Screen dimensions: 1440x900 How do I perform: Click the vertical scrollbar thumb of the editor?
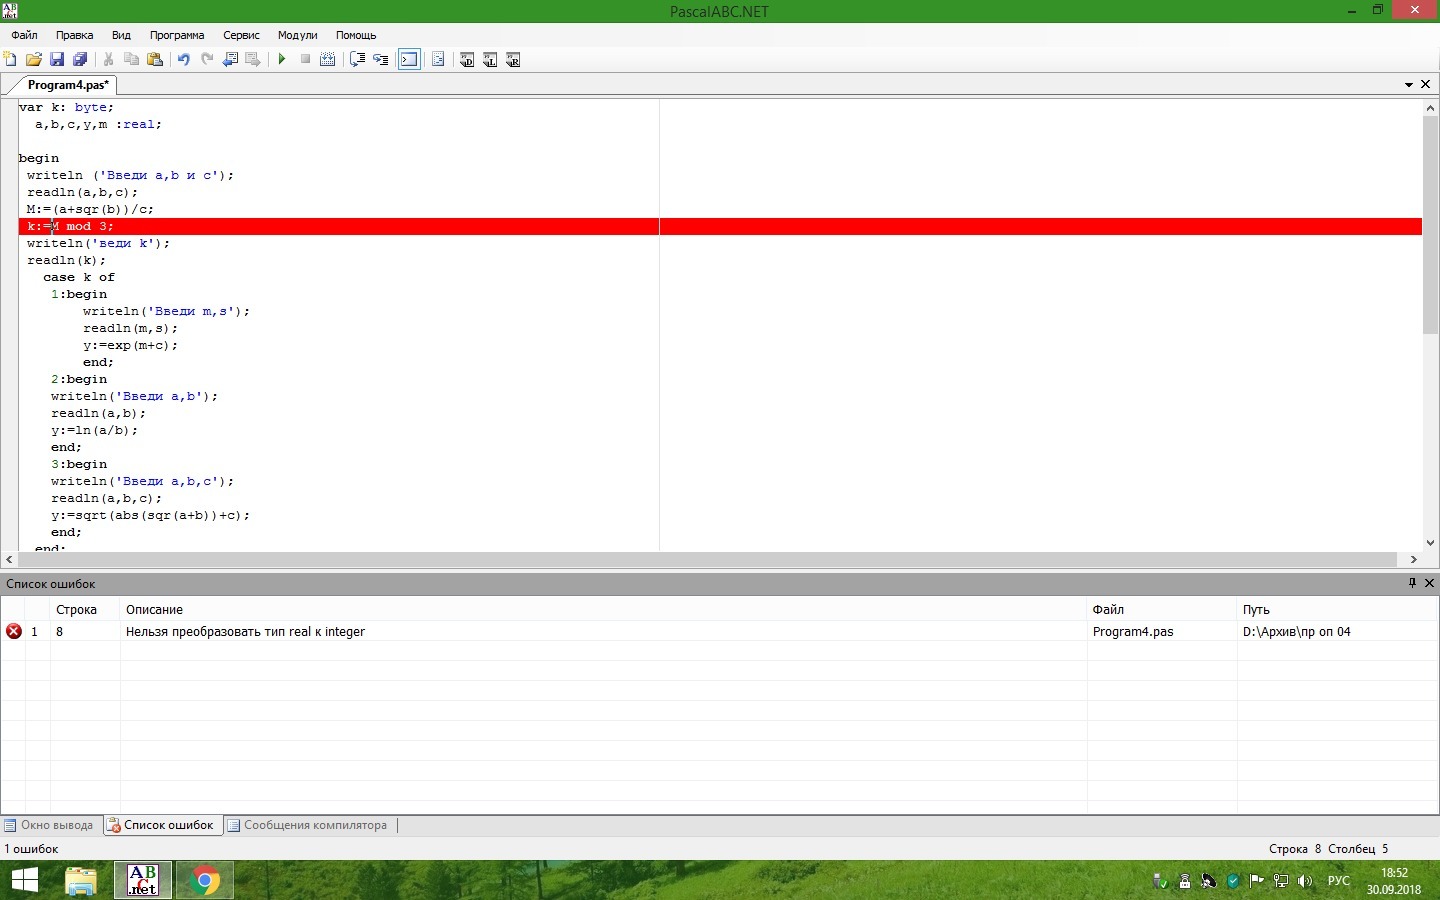(x=1430, y=225)
